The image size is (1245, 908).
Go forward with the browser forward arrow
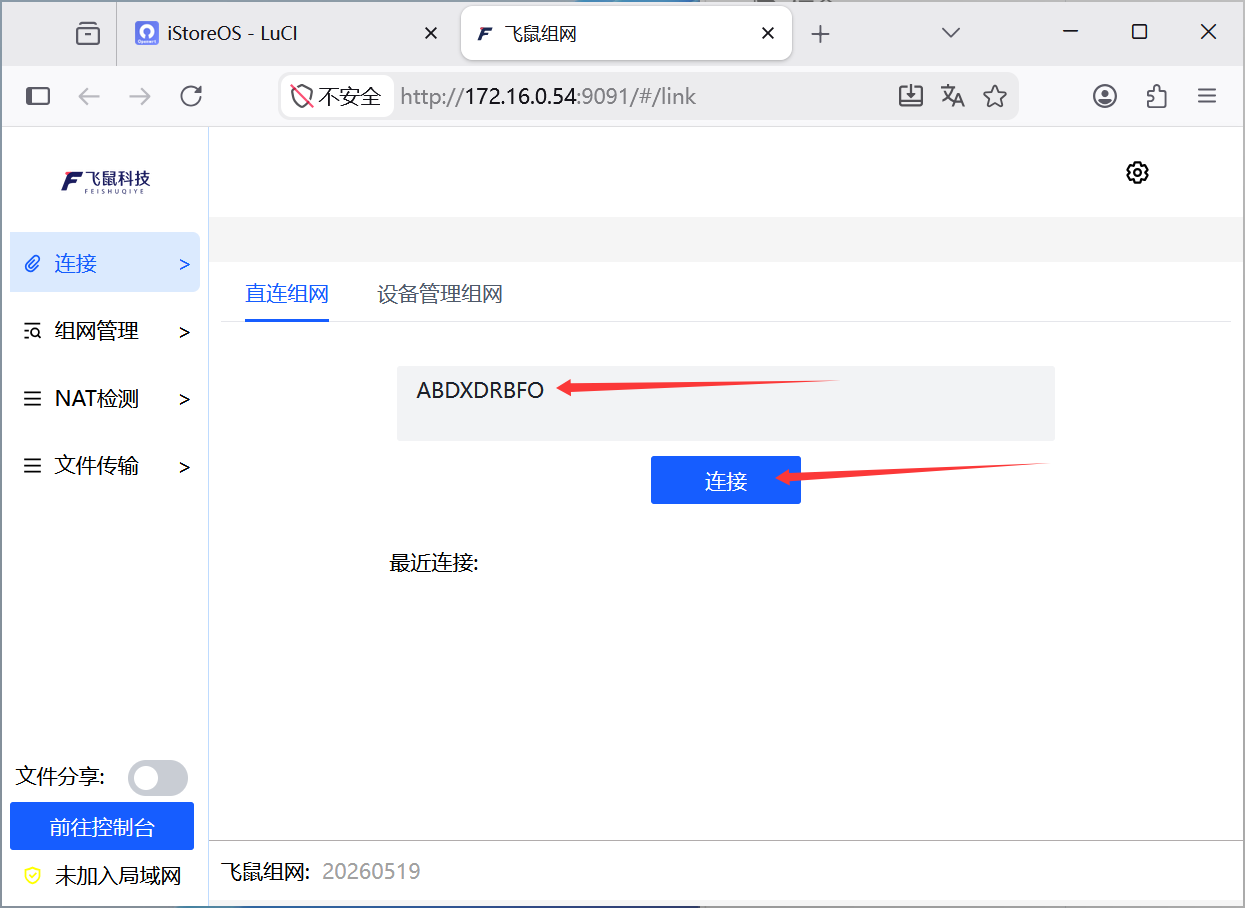tap(140, 96)
